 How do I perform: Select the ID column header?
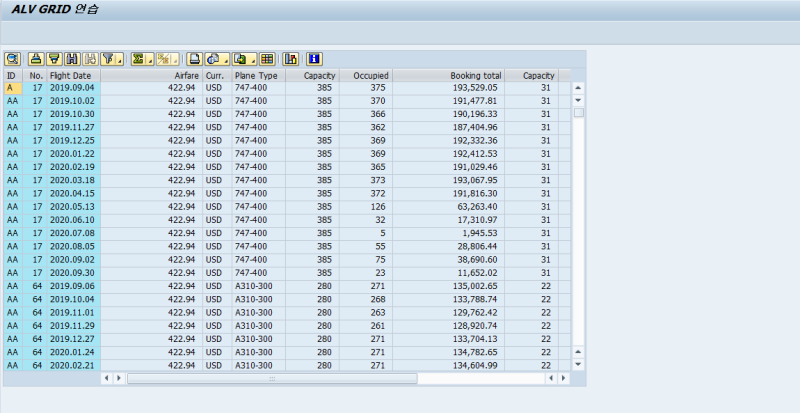13,76
